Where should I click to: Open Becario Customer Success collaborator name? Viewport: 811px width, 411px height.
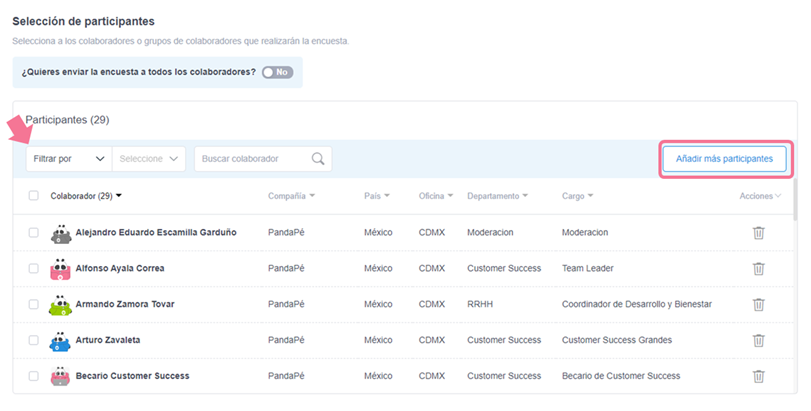click(x=132, y=376)
